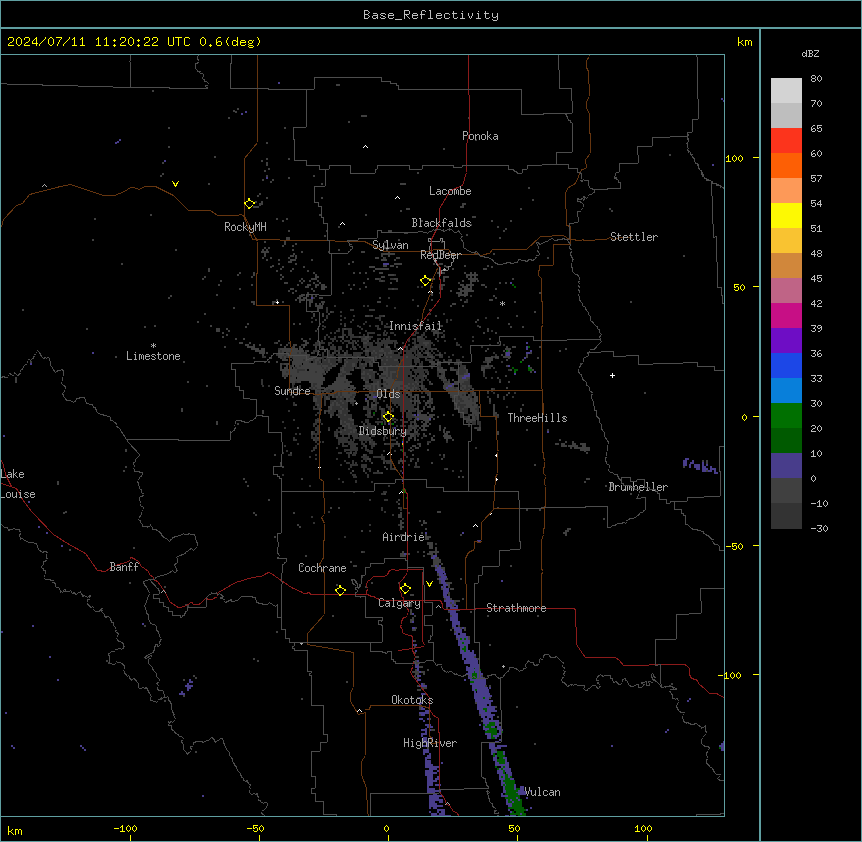Select the bright yellow 51-54 dBZ swatch

(786, 215)
